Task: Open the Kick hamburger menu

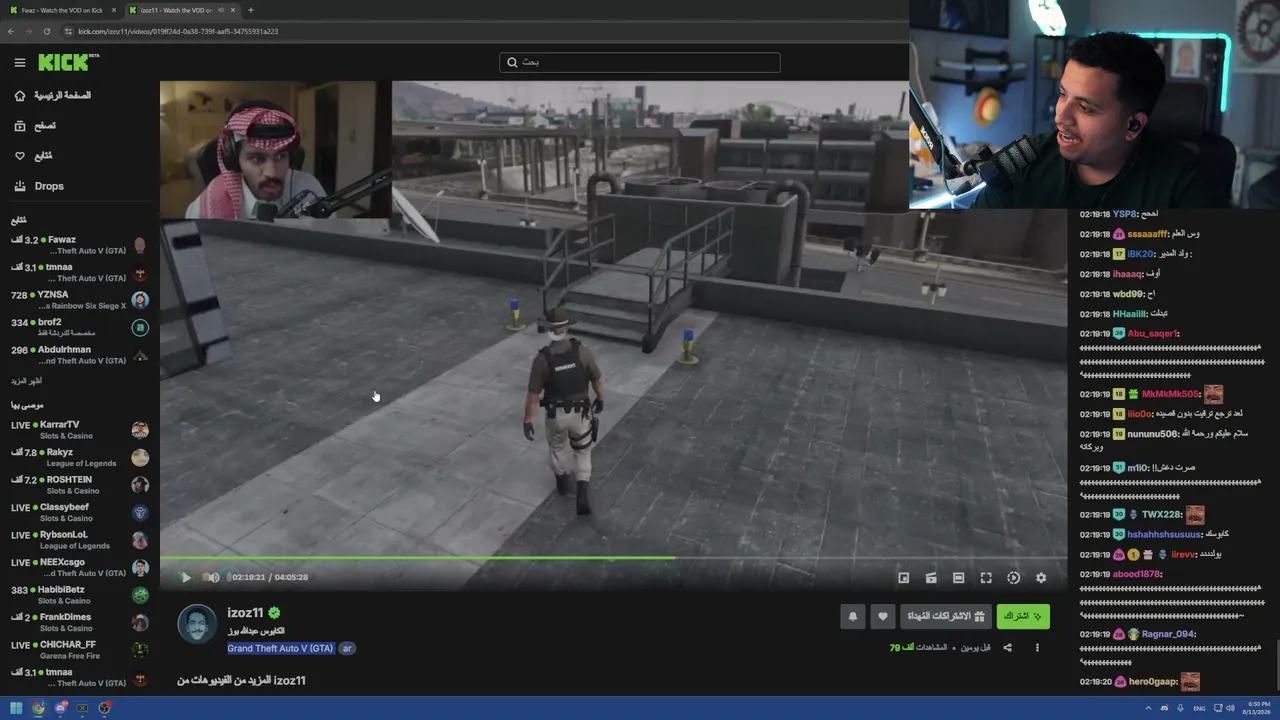Action: [x=19, y=62]
